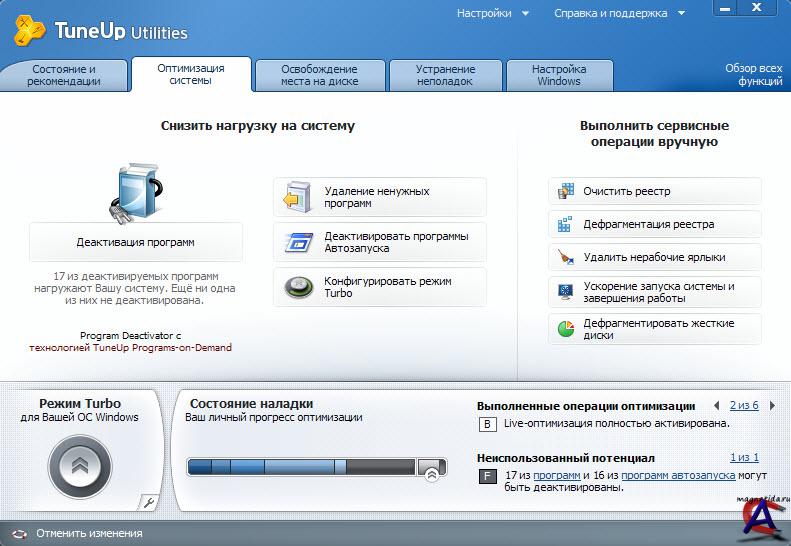The image size is (791, 546).
Task: Open Конфигурировать режим Turbo
Action: [x=379, y=287]
